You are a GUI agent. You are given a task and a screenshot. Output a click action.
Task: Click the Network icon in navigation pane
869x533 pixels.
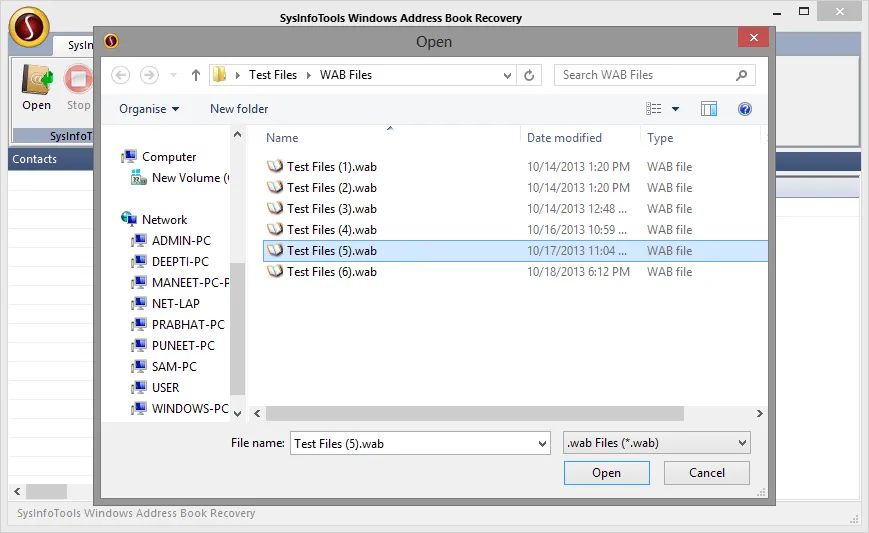(x=129, y=219)
